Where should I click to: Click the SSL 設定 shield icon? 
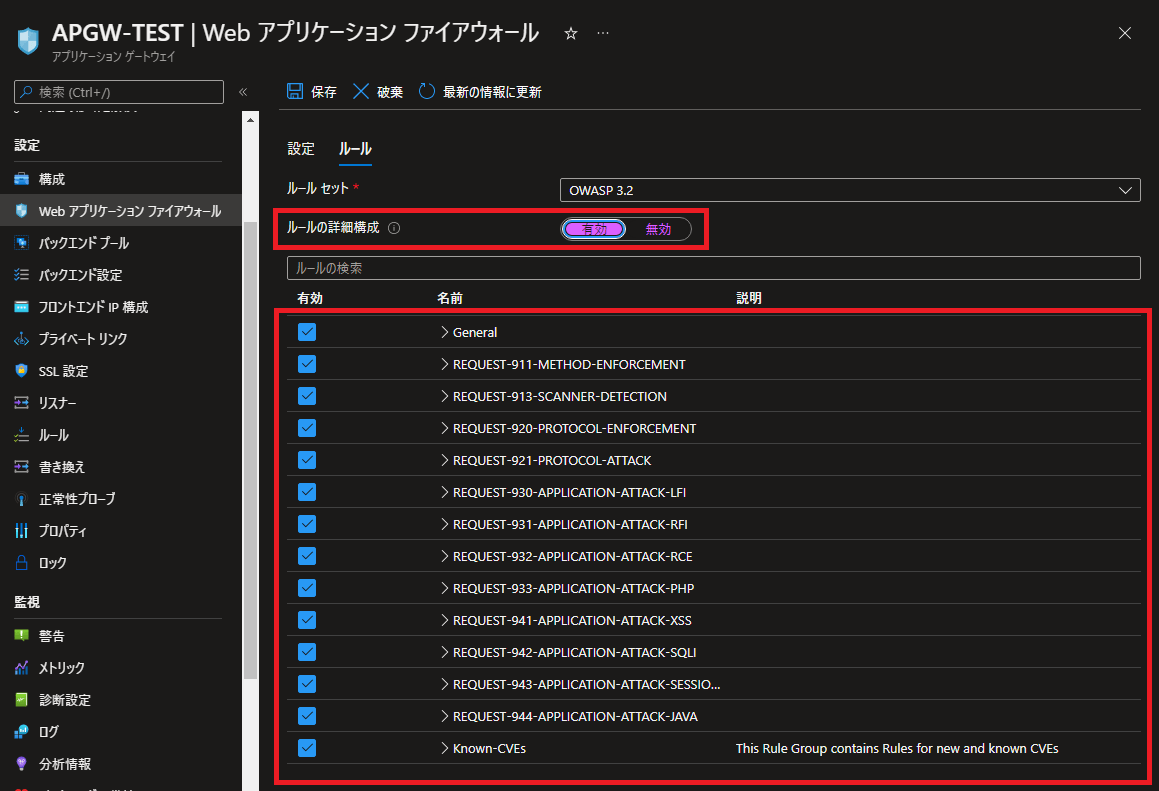coord(21,370)
